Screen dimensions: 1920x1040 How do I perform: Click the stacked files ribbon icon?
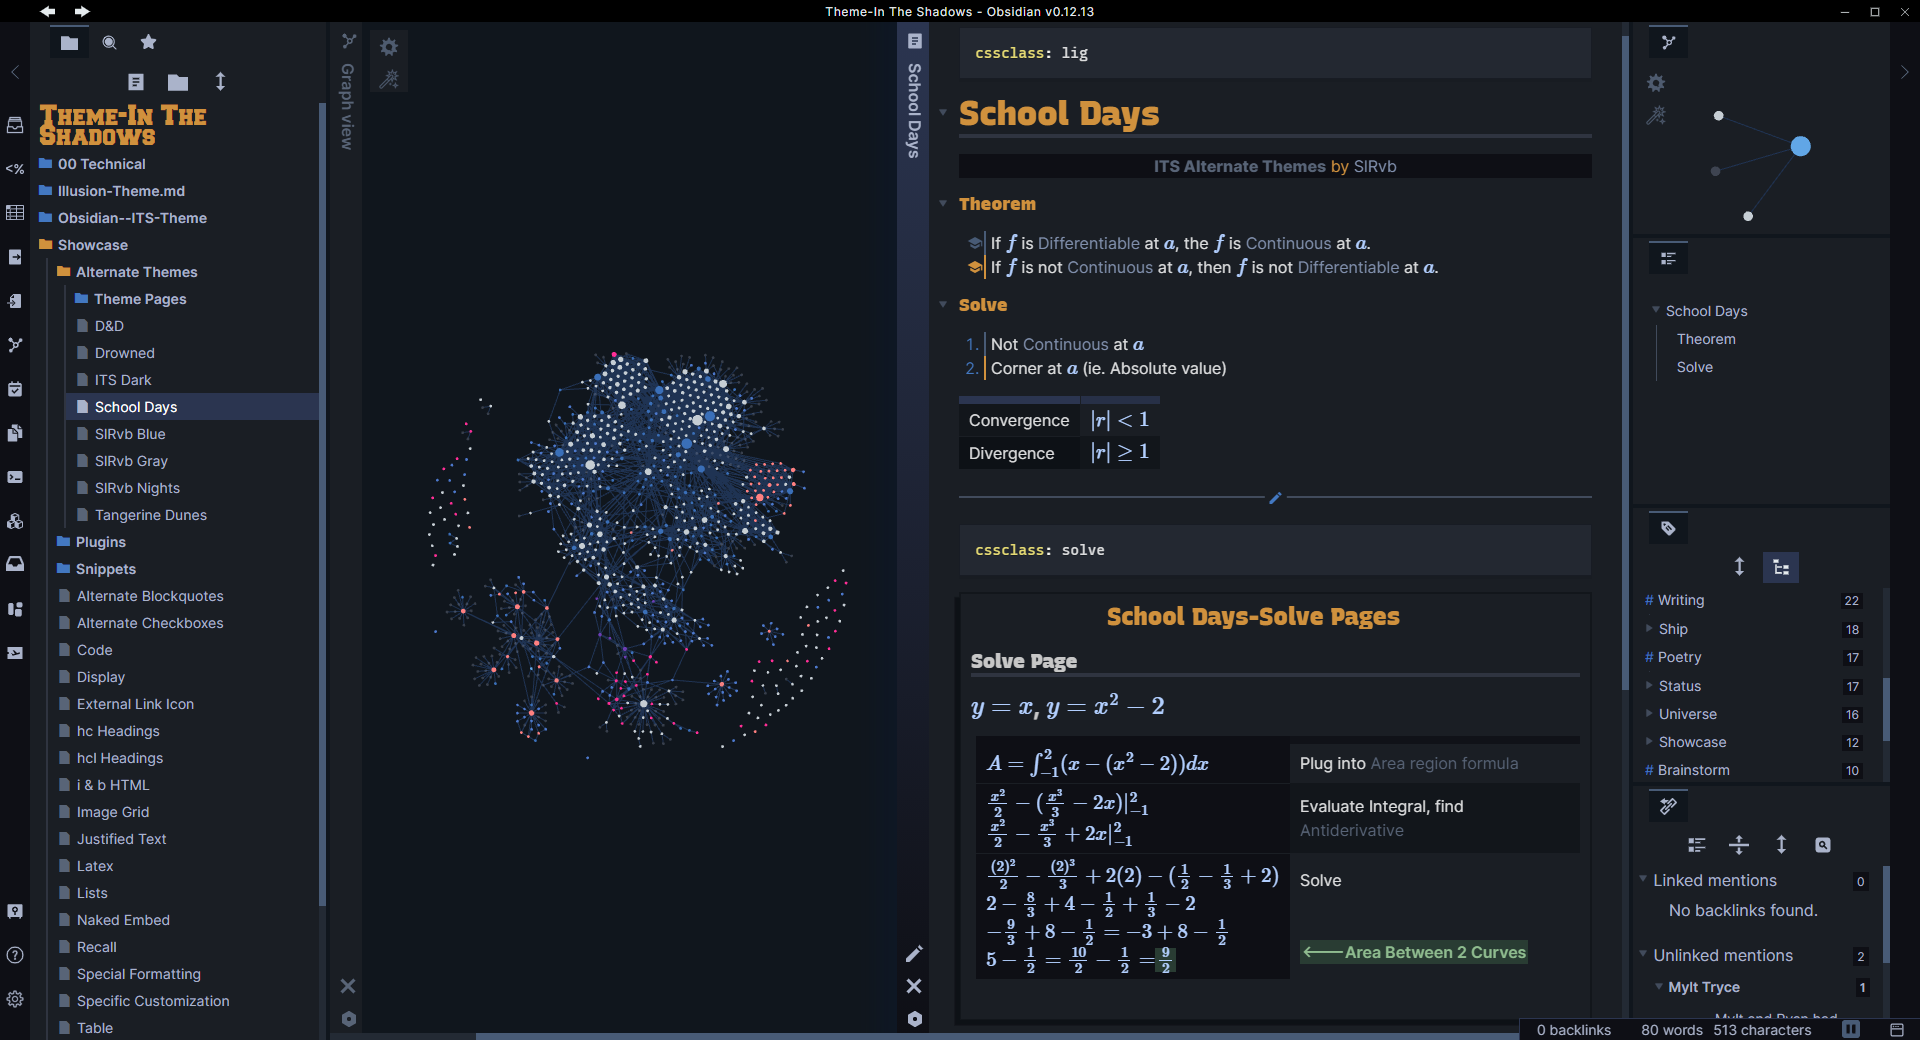click(15, 433)
